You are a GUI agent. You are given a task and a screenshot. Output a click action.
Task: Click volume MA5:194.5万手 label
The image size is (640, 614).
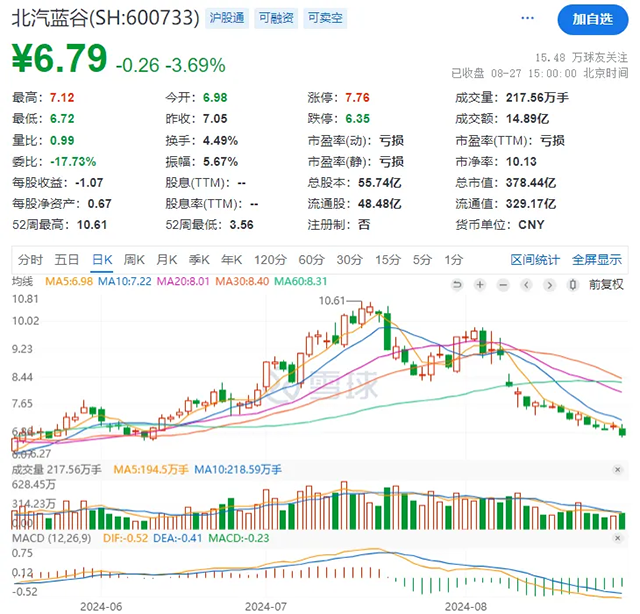pos(151,469)
